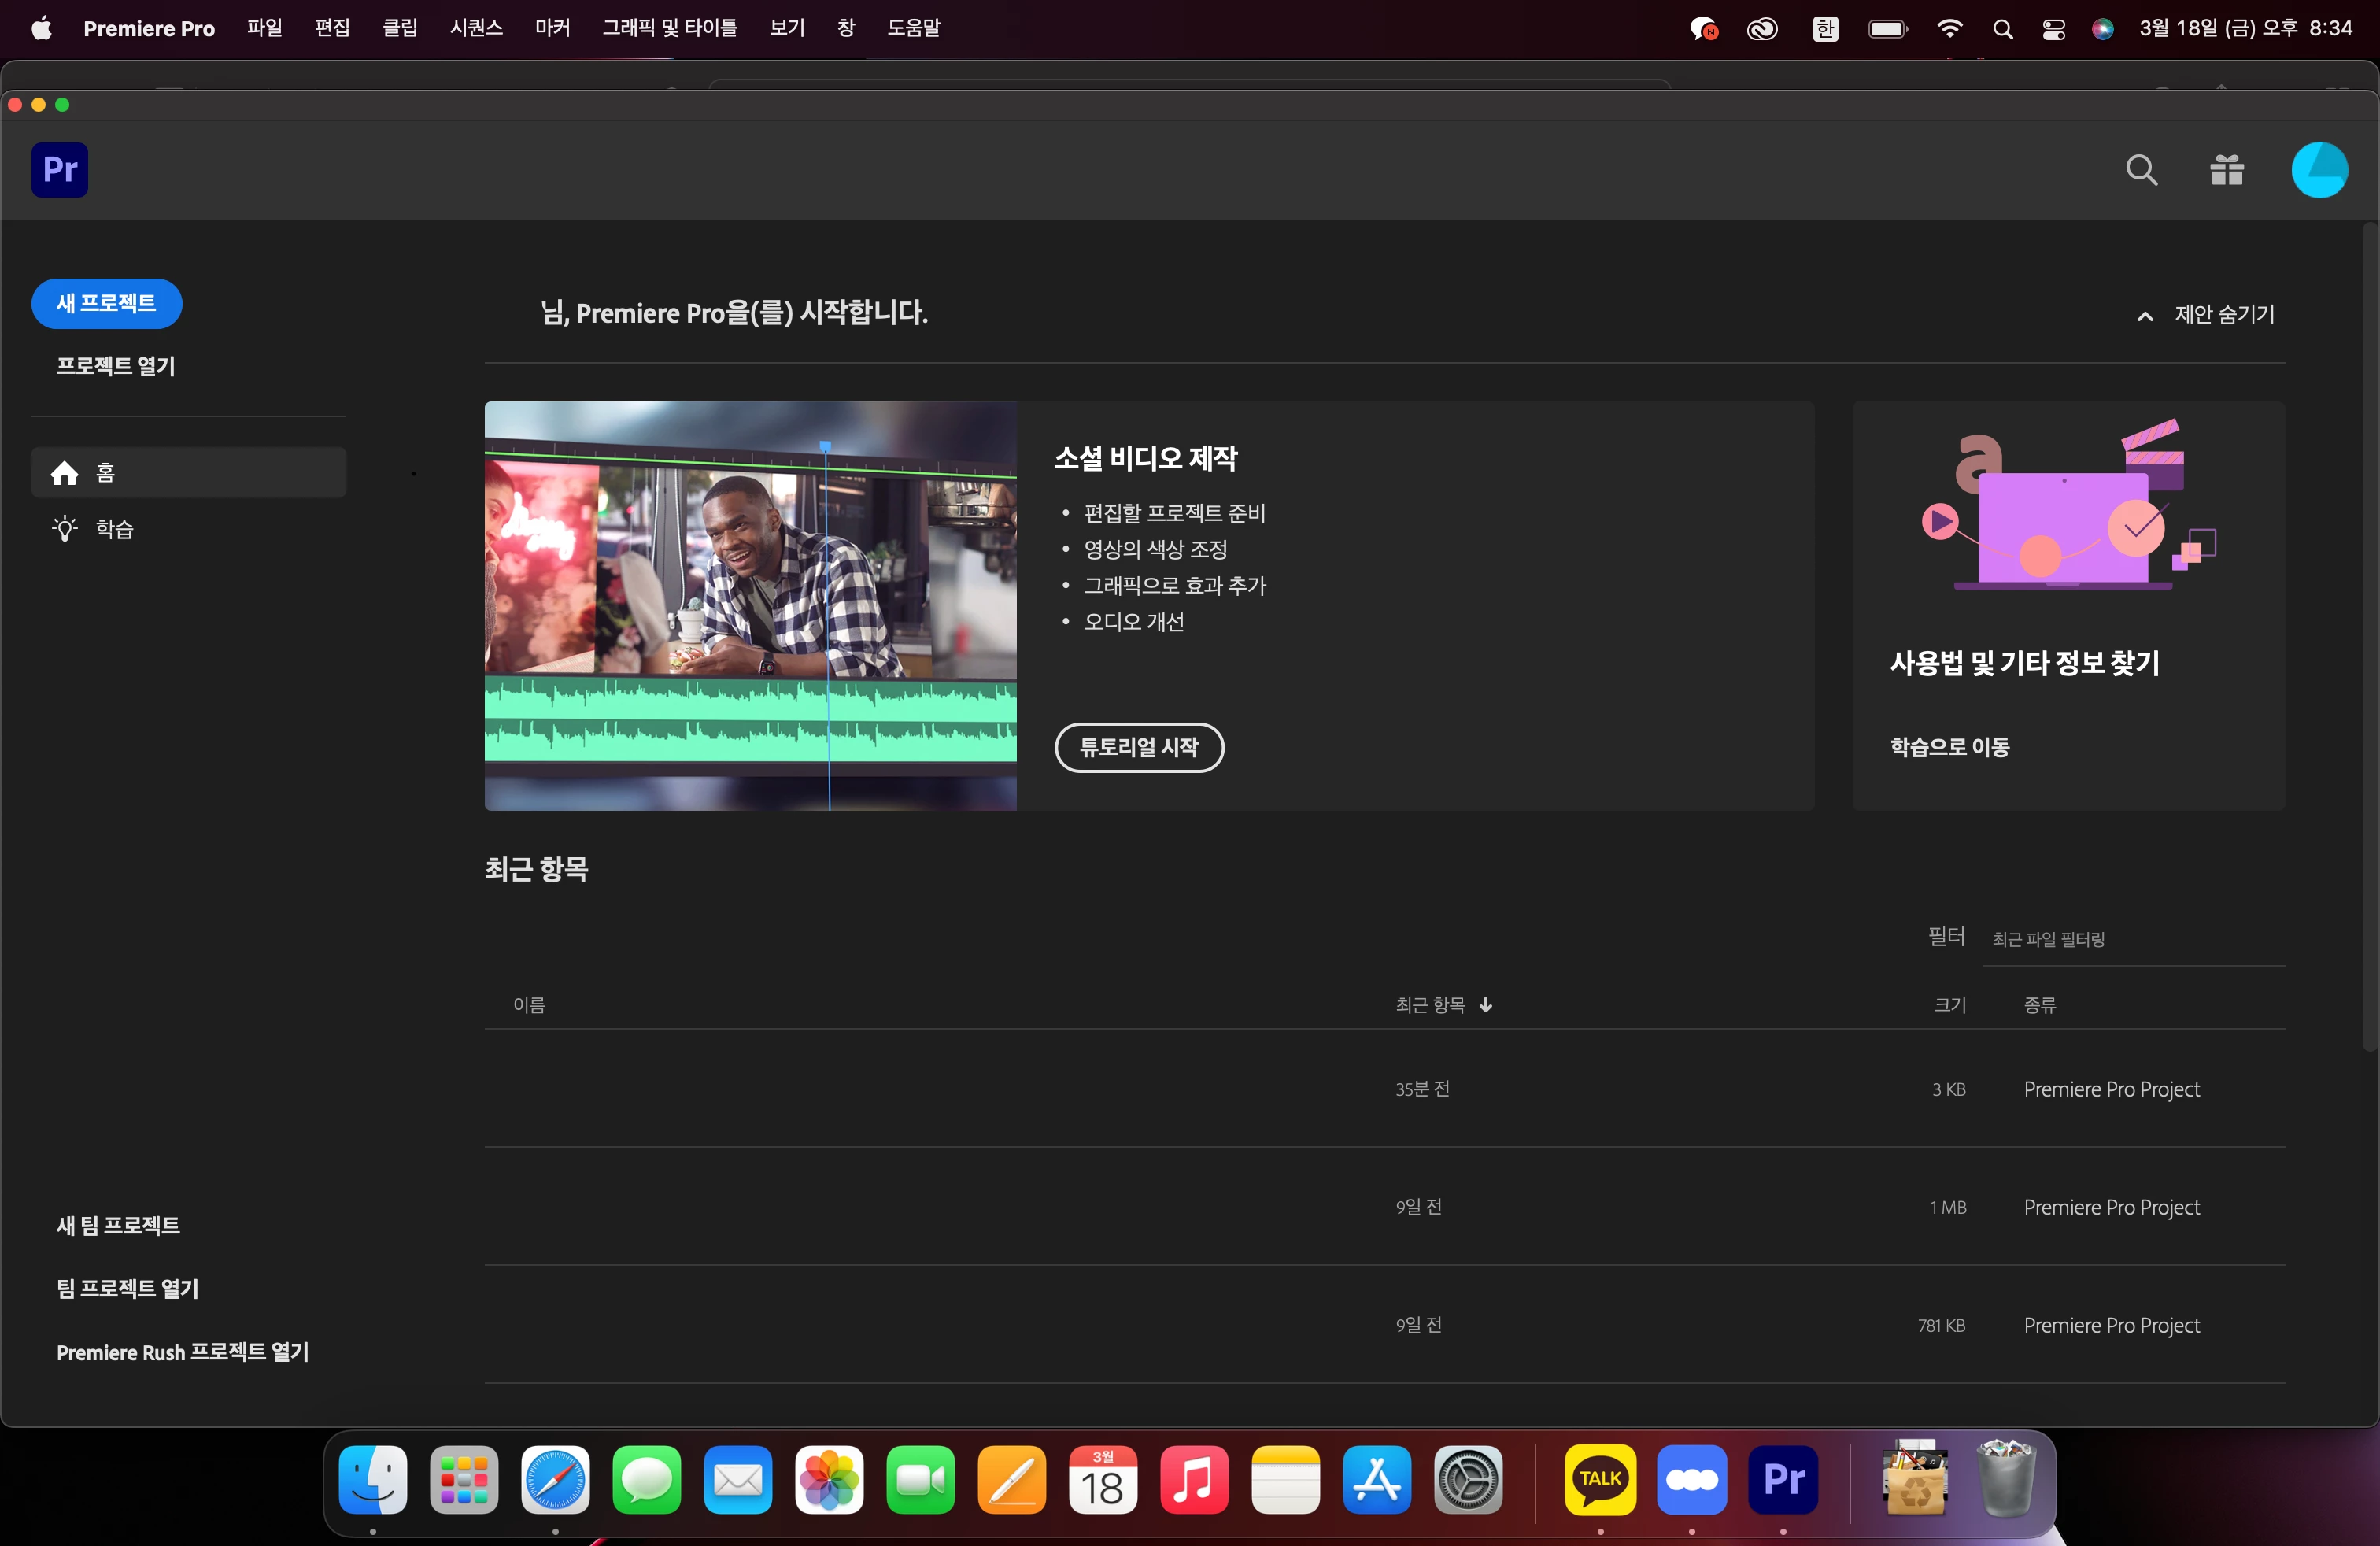2380x1546 pixels.
Task: Click the search magnifier icon in Premiere header
Action: tap(2141, 170)
